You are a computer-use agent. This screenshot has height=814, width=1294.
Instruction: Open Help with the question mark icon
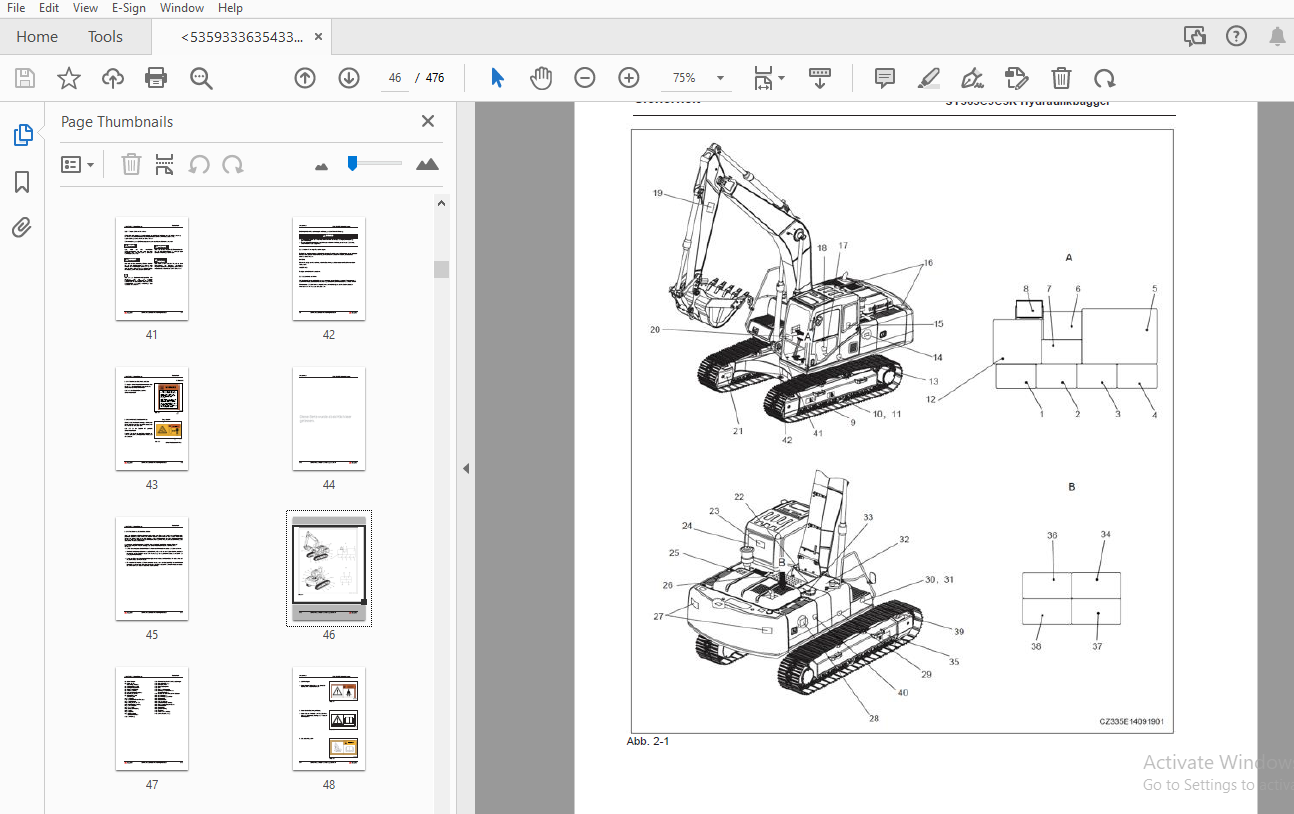(x=1236, y=37)
